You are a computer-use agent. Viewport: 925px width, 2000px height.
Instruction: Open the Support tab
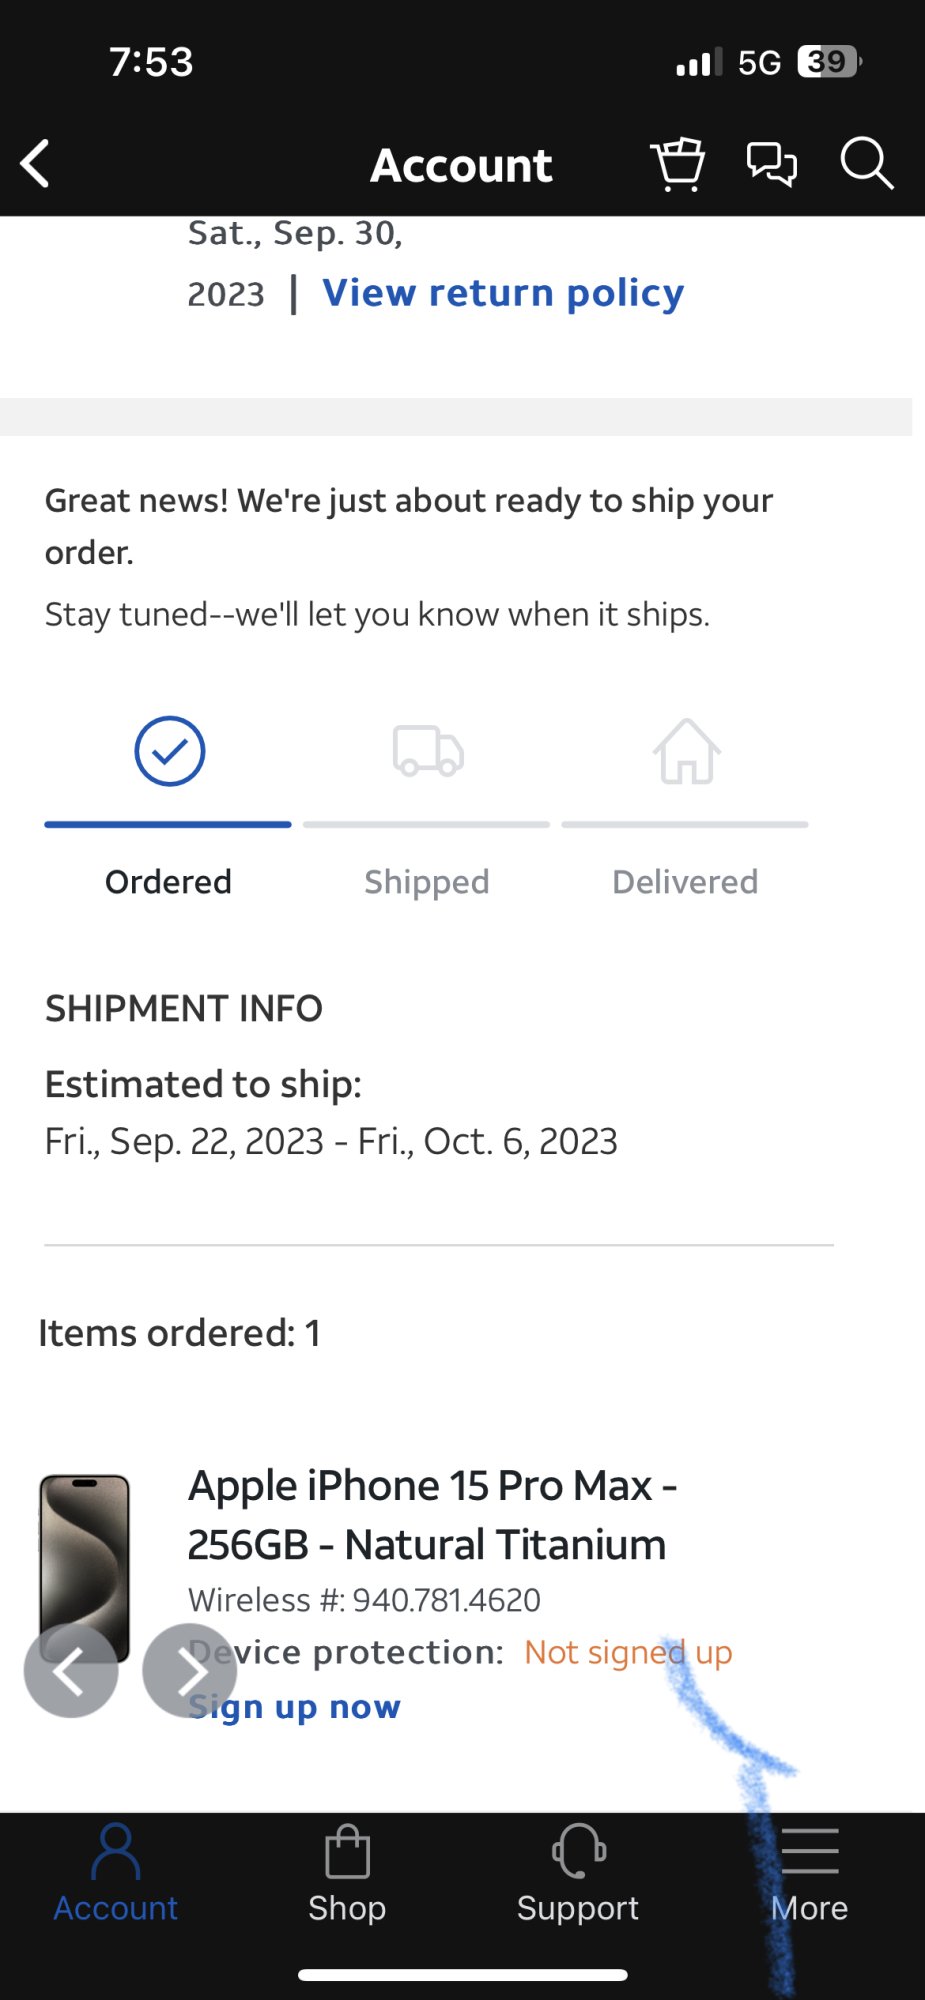point(578,1874)
